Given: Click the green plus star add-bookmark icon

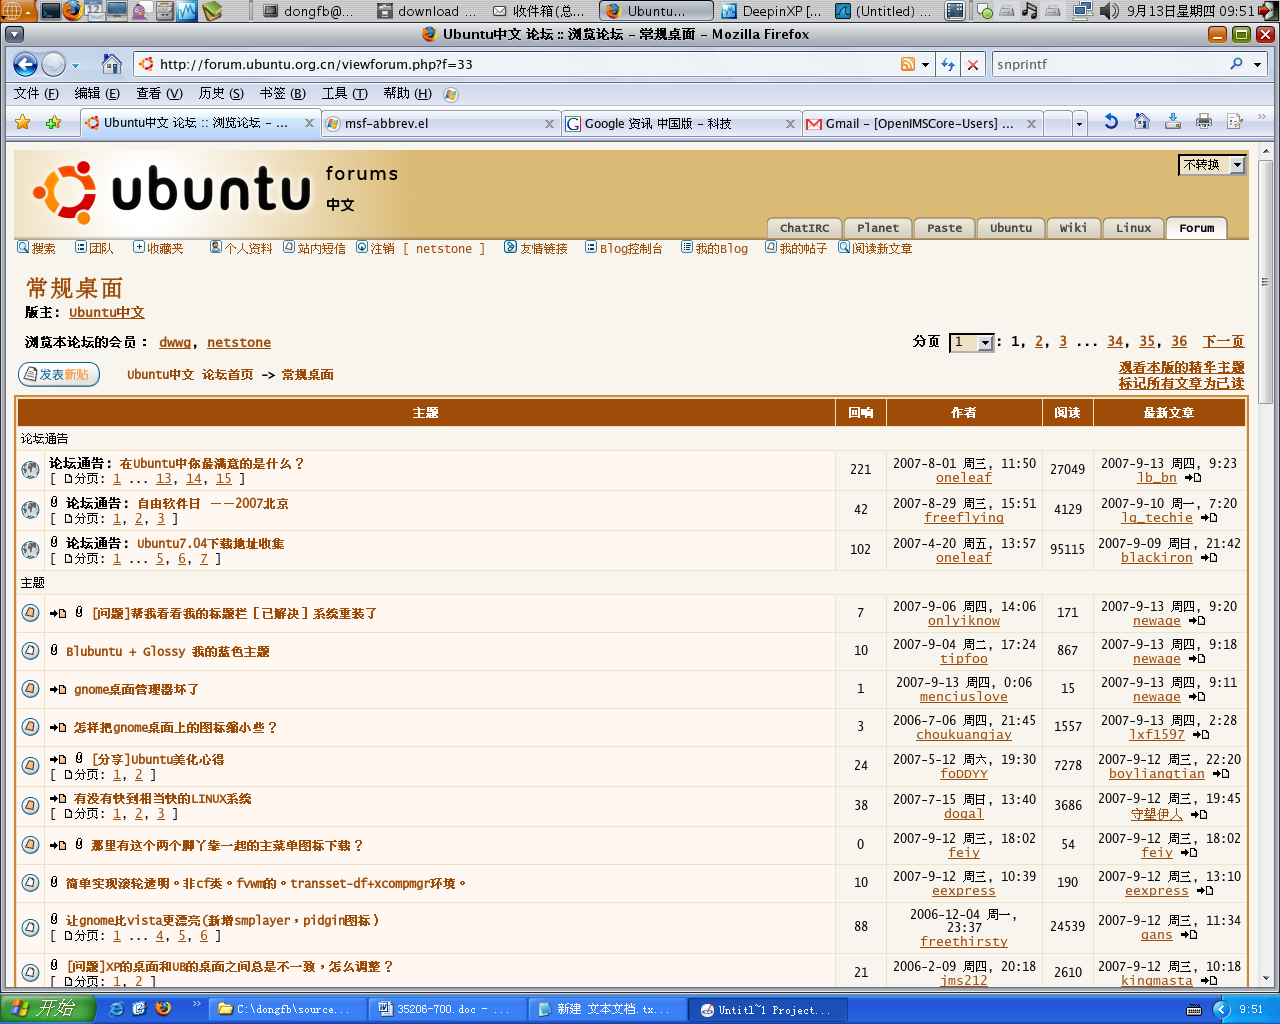Looking at the screenshot, I should [53, 122].
